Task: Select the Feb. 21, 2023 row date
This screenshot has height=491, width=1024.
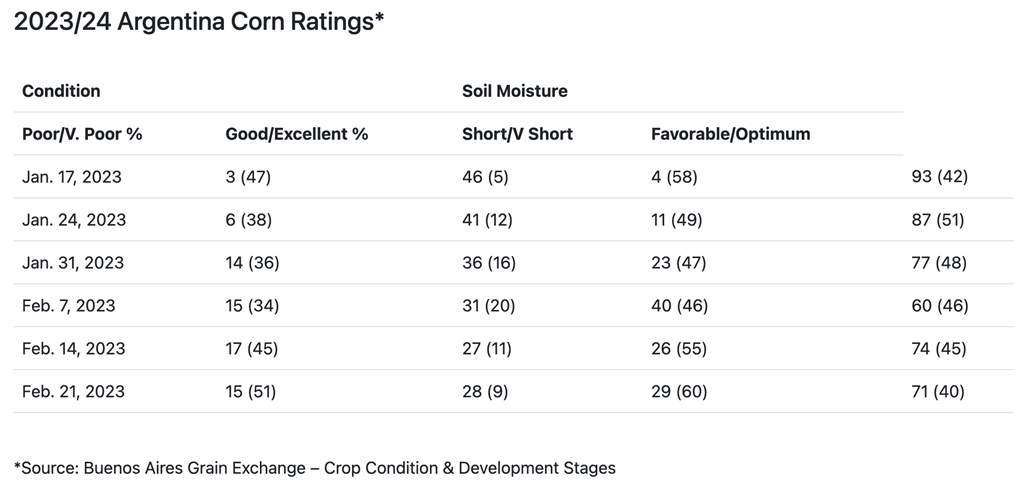Action: click(73, 392)
